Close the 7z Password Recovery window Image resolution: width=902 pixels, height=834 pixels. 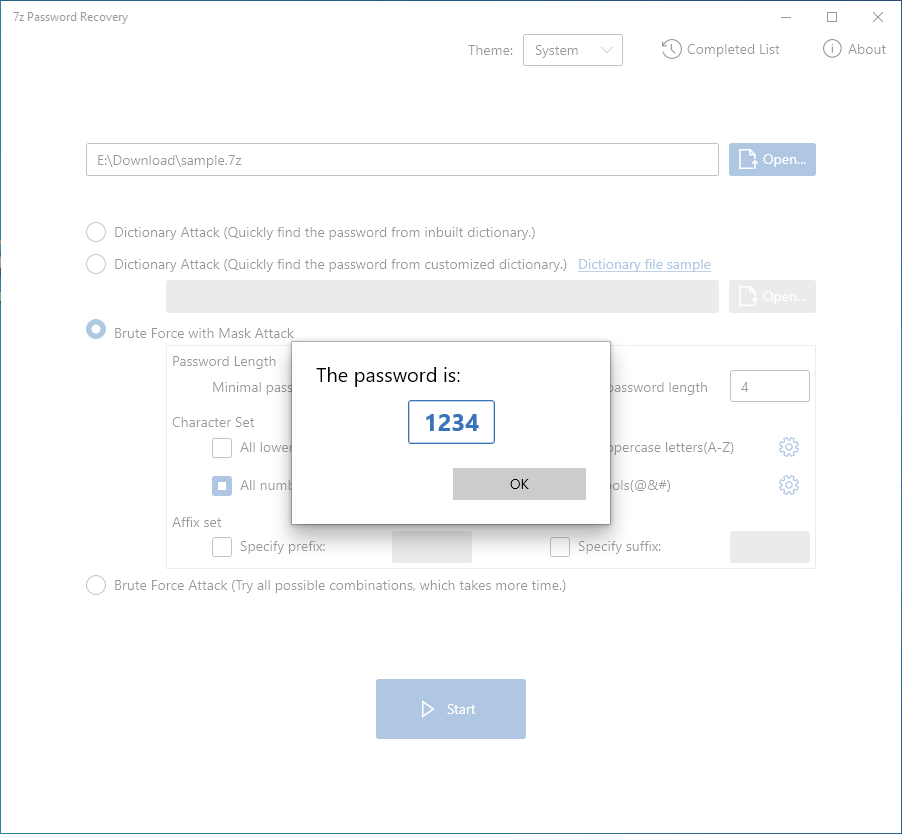tap(878, 17)
